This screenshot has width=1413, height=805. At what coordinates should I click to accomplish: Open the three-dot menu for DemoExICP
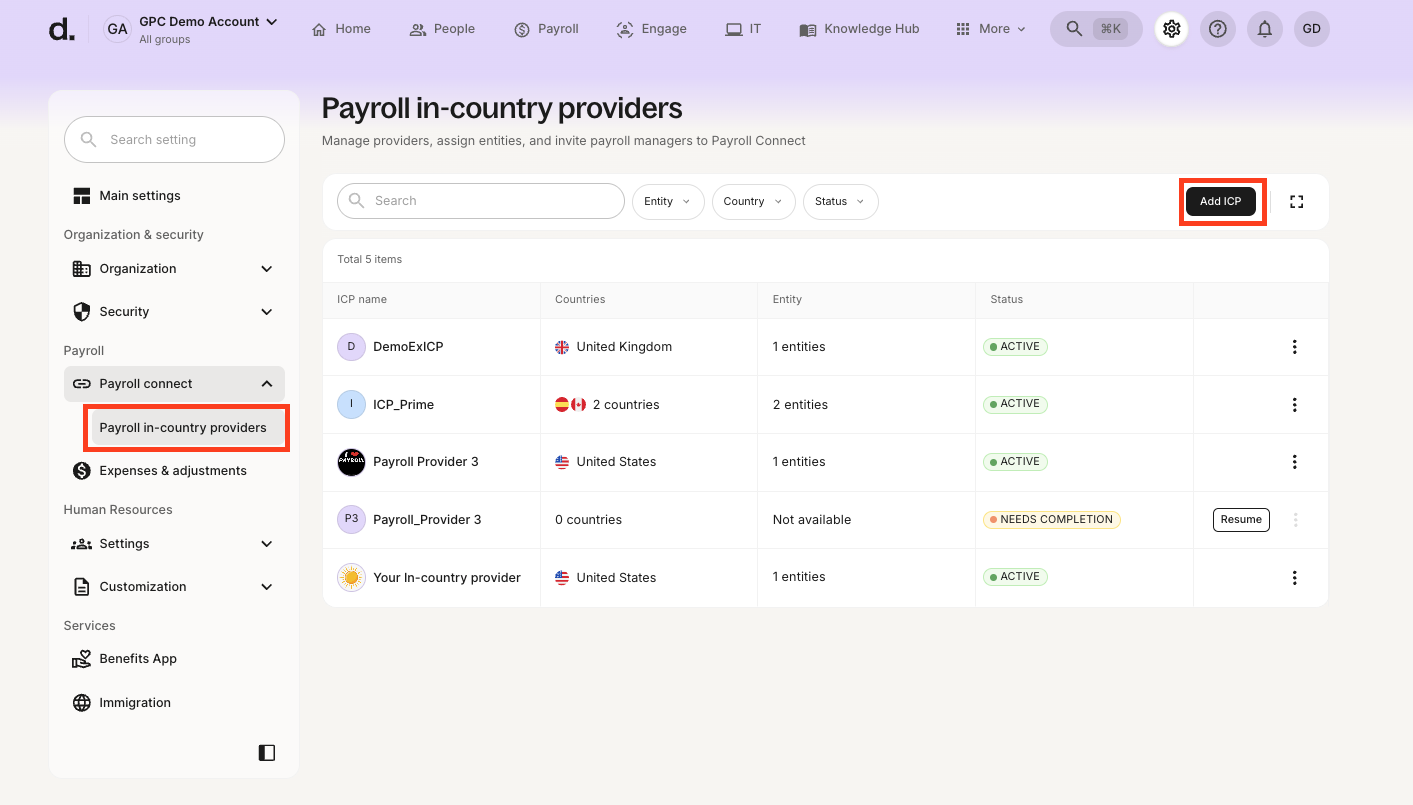pyautogui.click(x=1294, y=347)
